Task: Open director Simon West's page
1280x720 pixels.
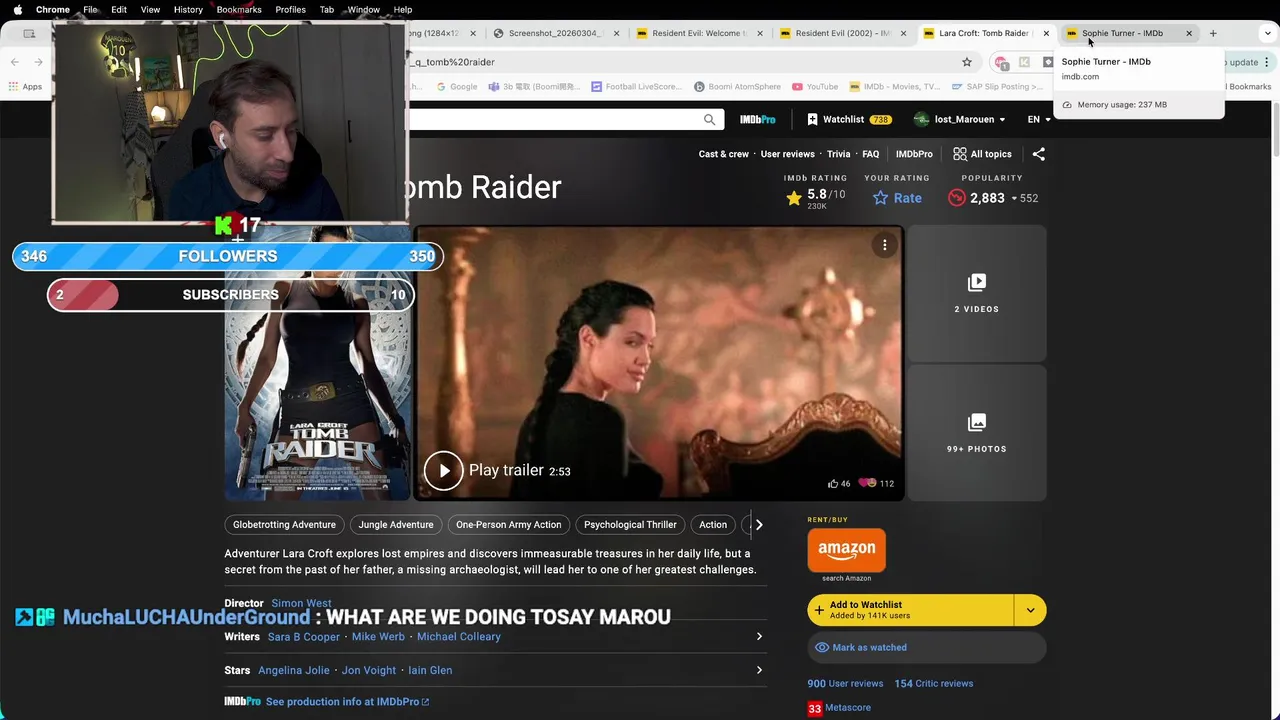Action: tap(301, 603)
